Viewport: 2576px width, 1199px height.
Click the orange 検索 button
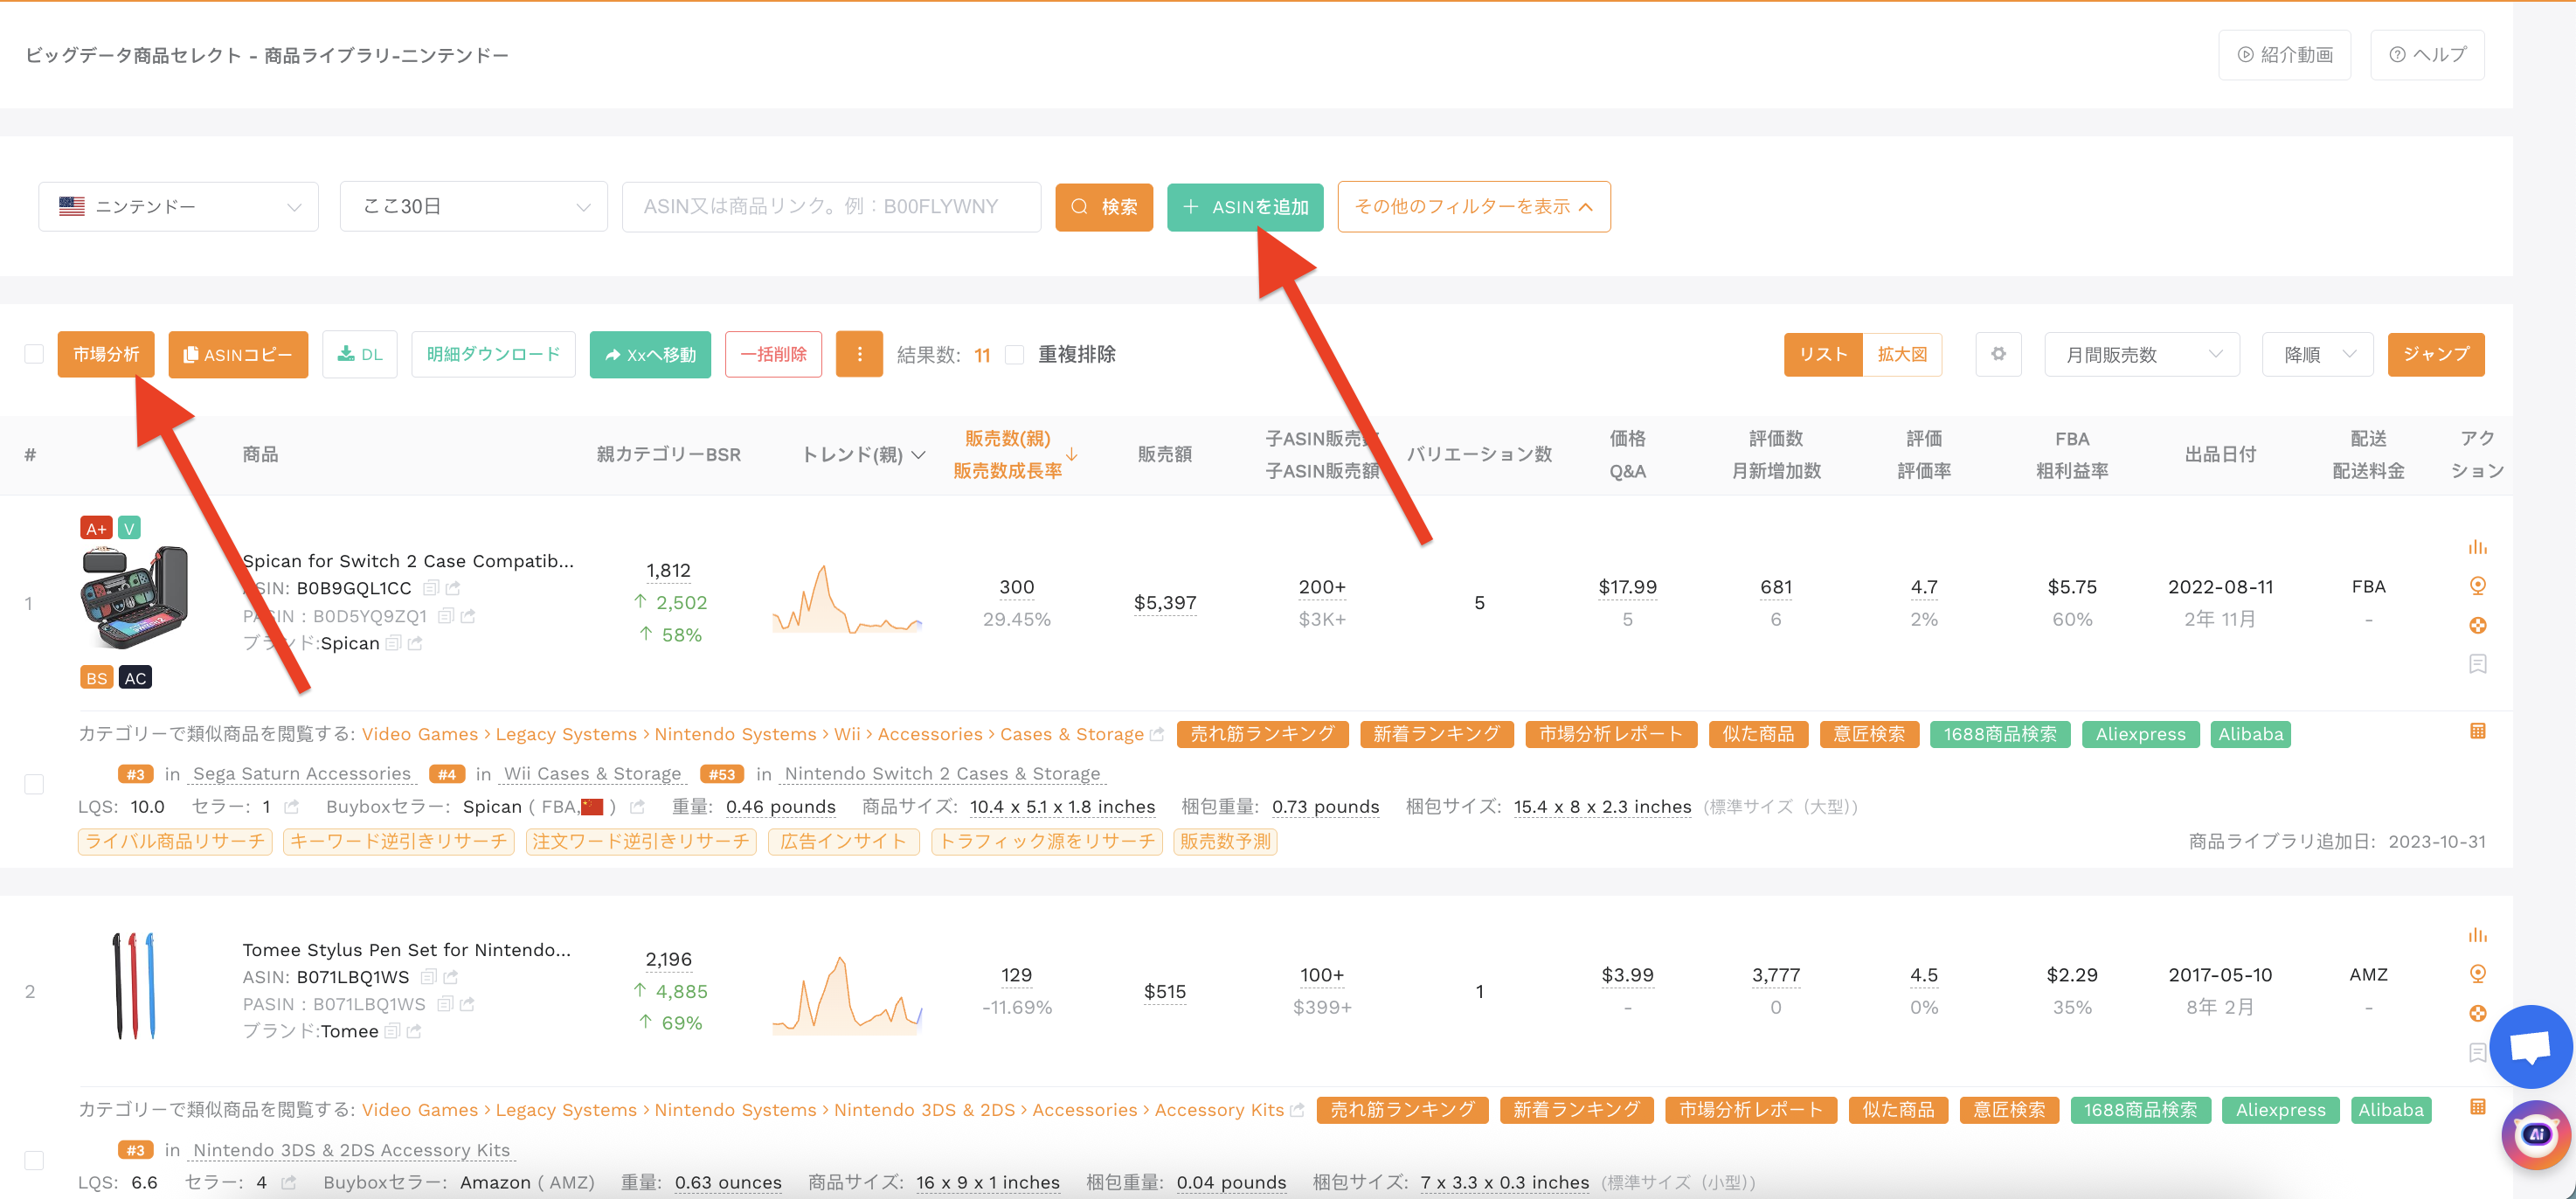pyautogui.click(x=1104, y=206)
